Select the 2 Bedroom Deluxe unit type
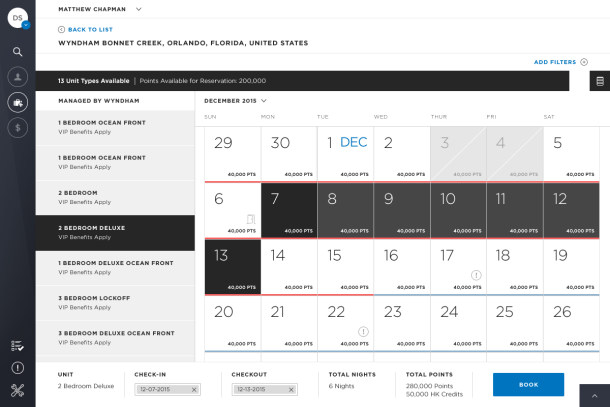The image size is (610, 407). point(115,233)
